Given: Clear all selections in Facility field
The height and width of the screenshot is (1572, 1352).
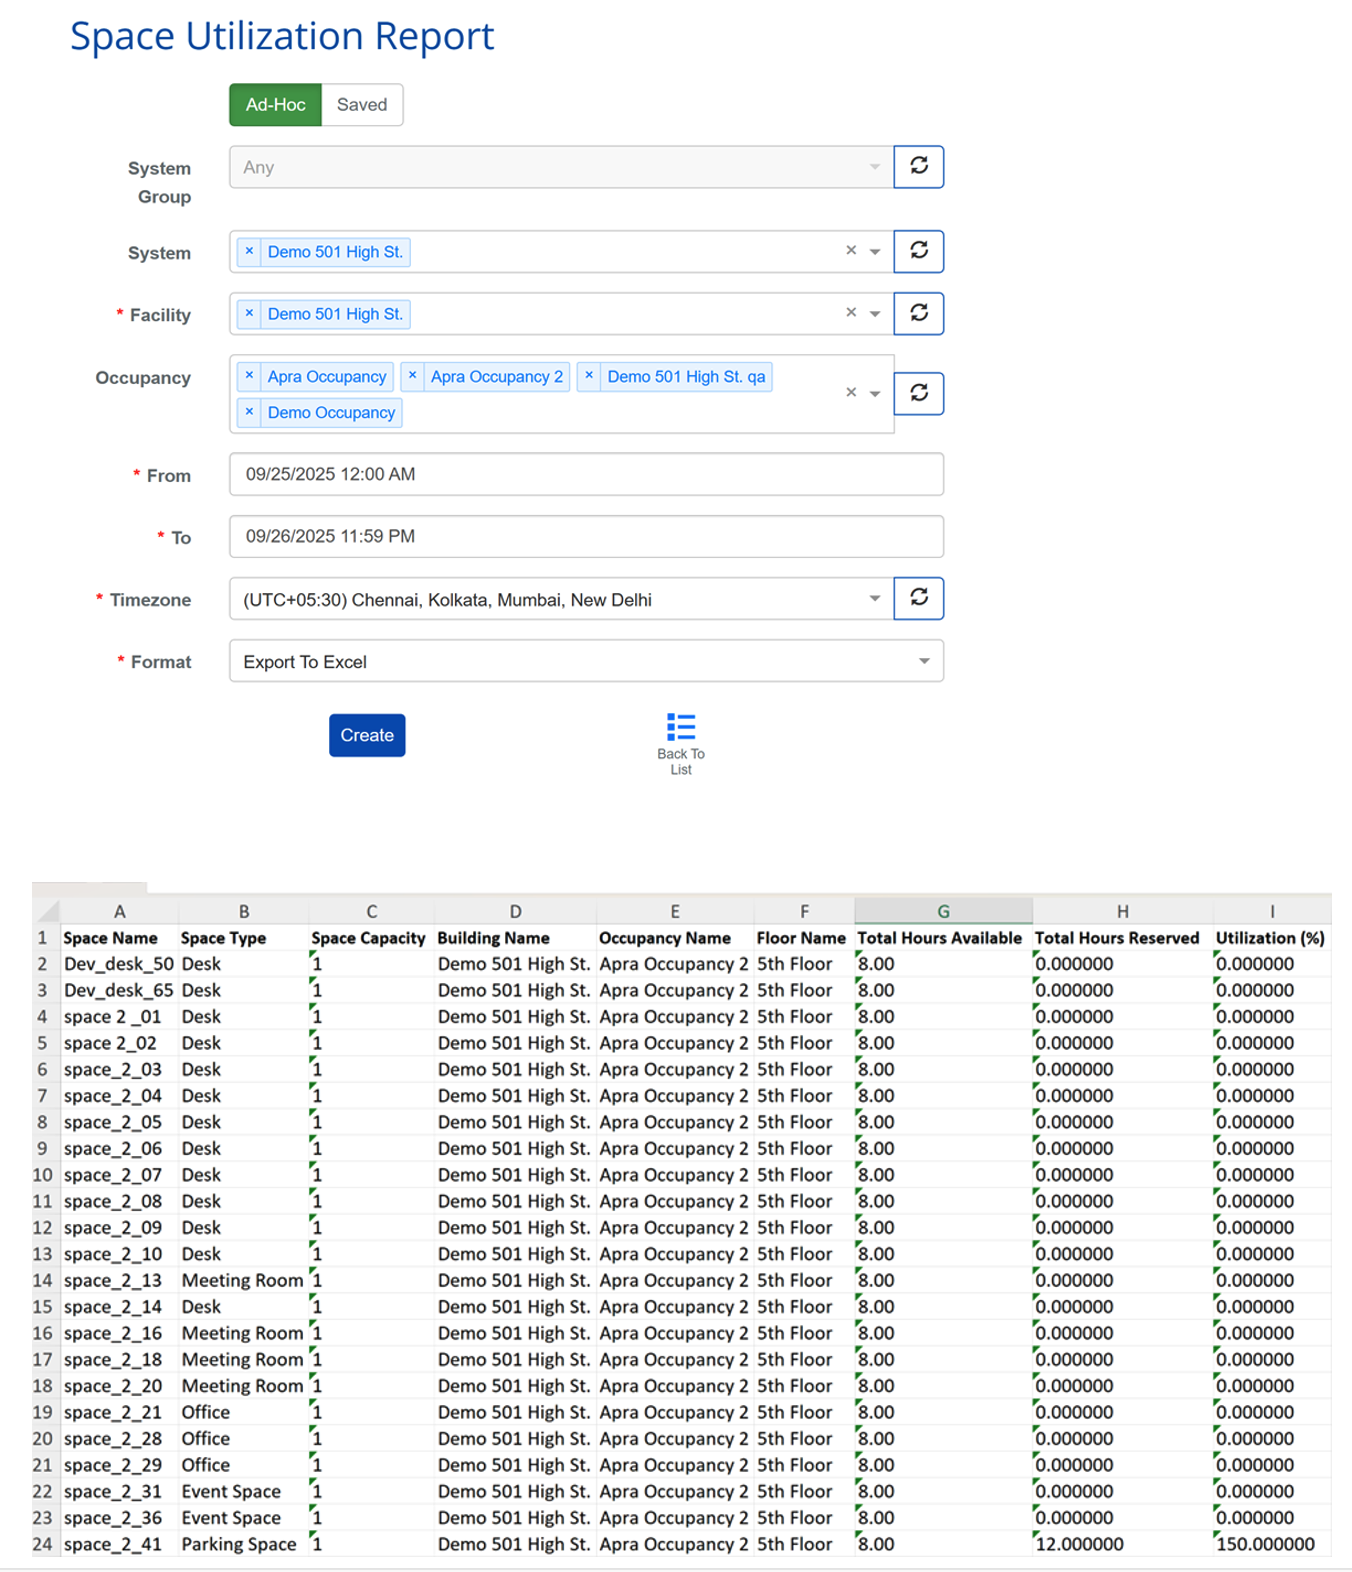Looking at the screenshot, I should (851, 313).
